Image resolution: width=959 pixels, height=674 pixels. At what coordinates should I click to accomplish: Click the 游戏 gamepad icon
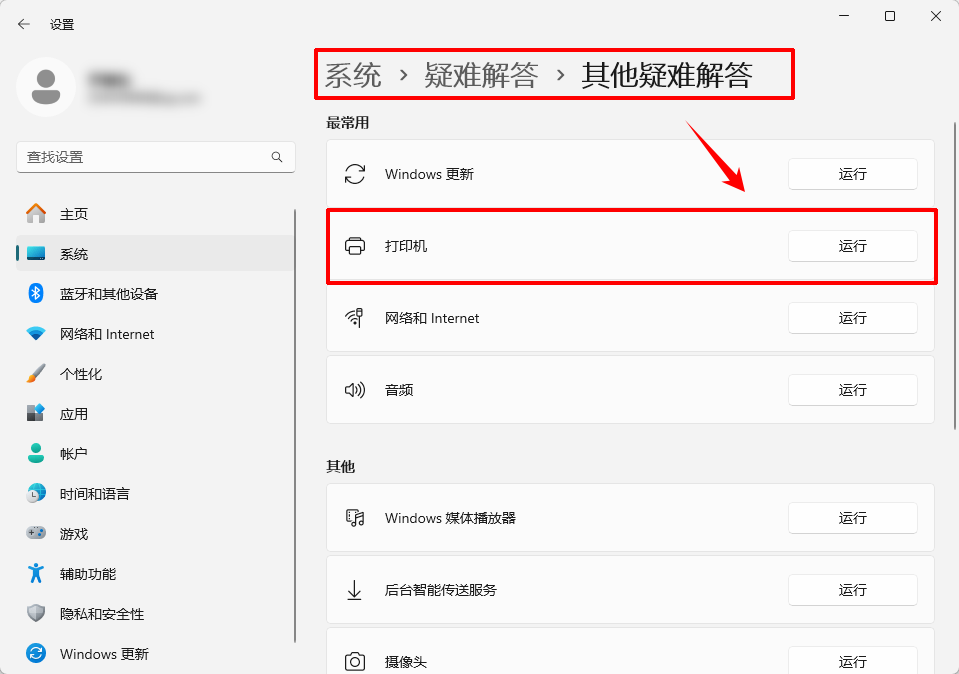click(36, 533)
